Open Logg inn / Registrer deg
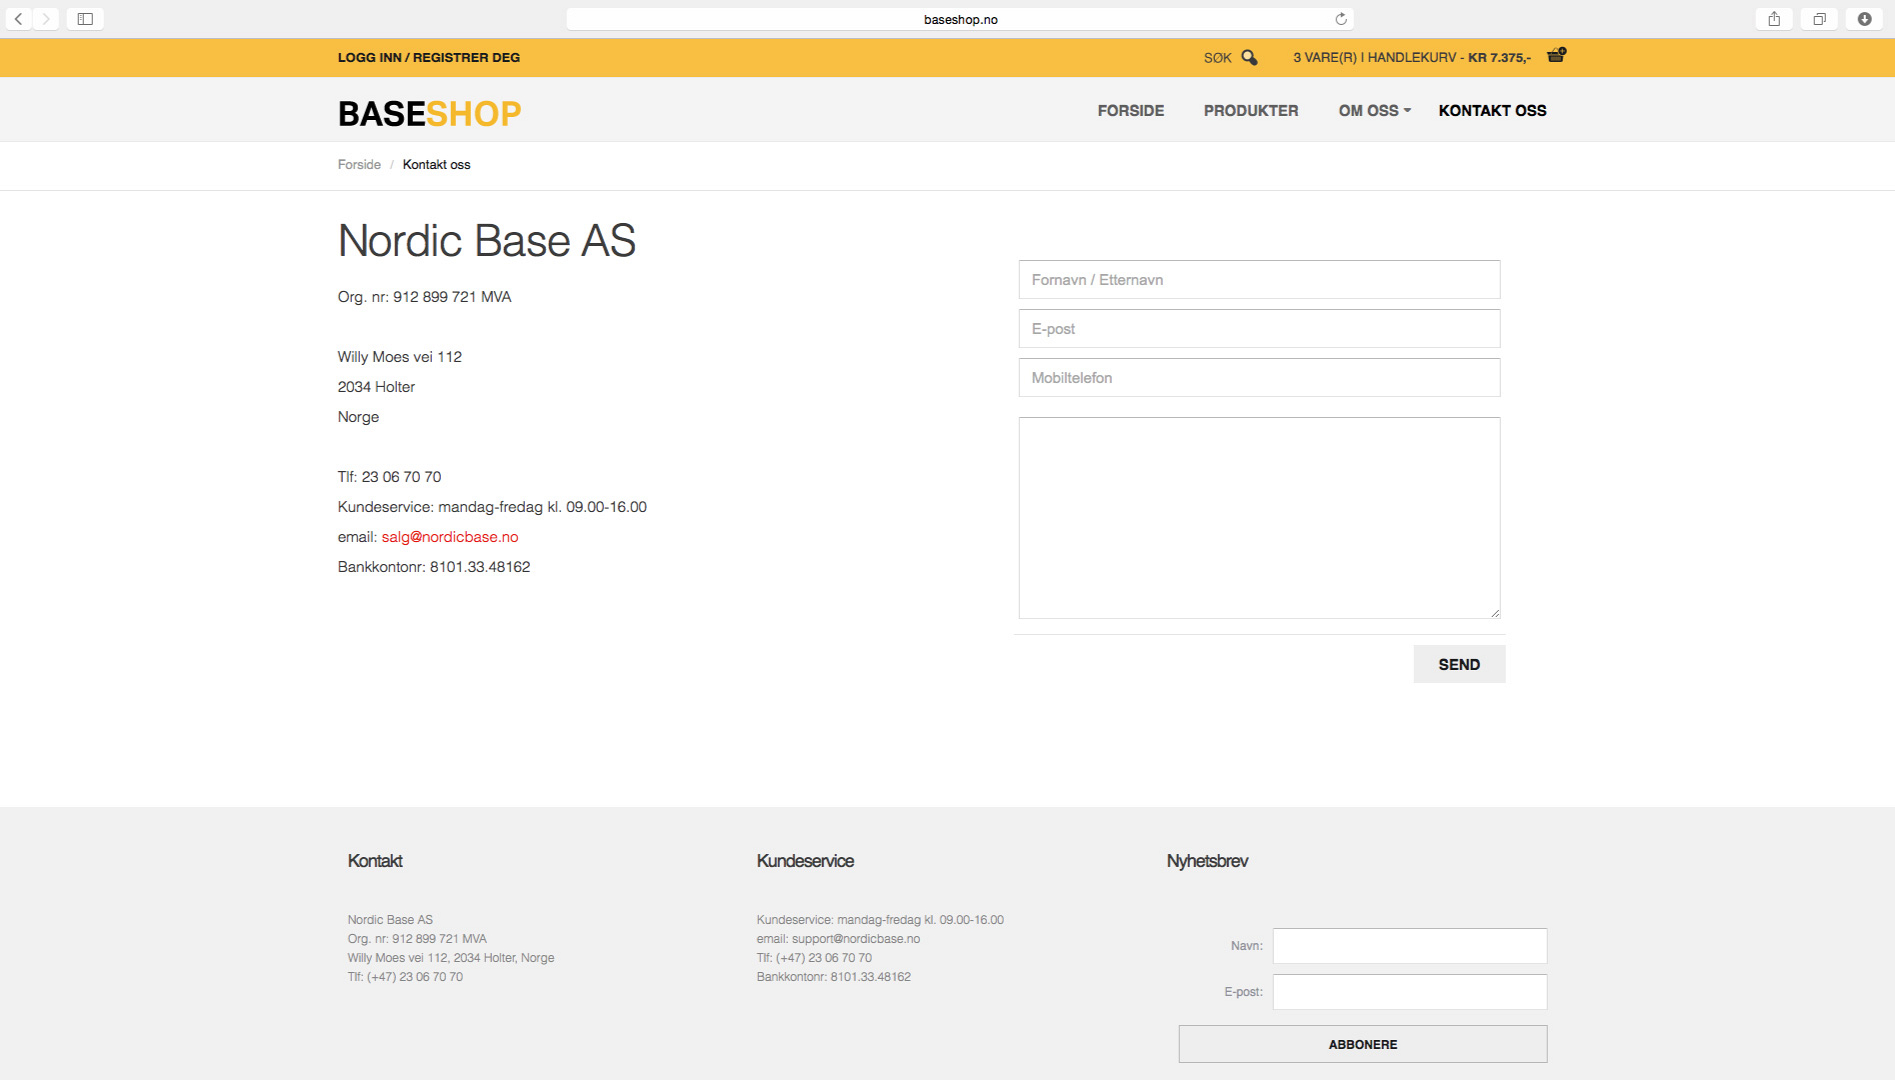This screenshot has width=1895, height=1080. pos(429,58)
